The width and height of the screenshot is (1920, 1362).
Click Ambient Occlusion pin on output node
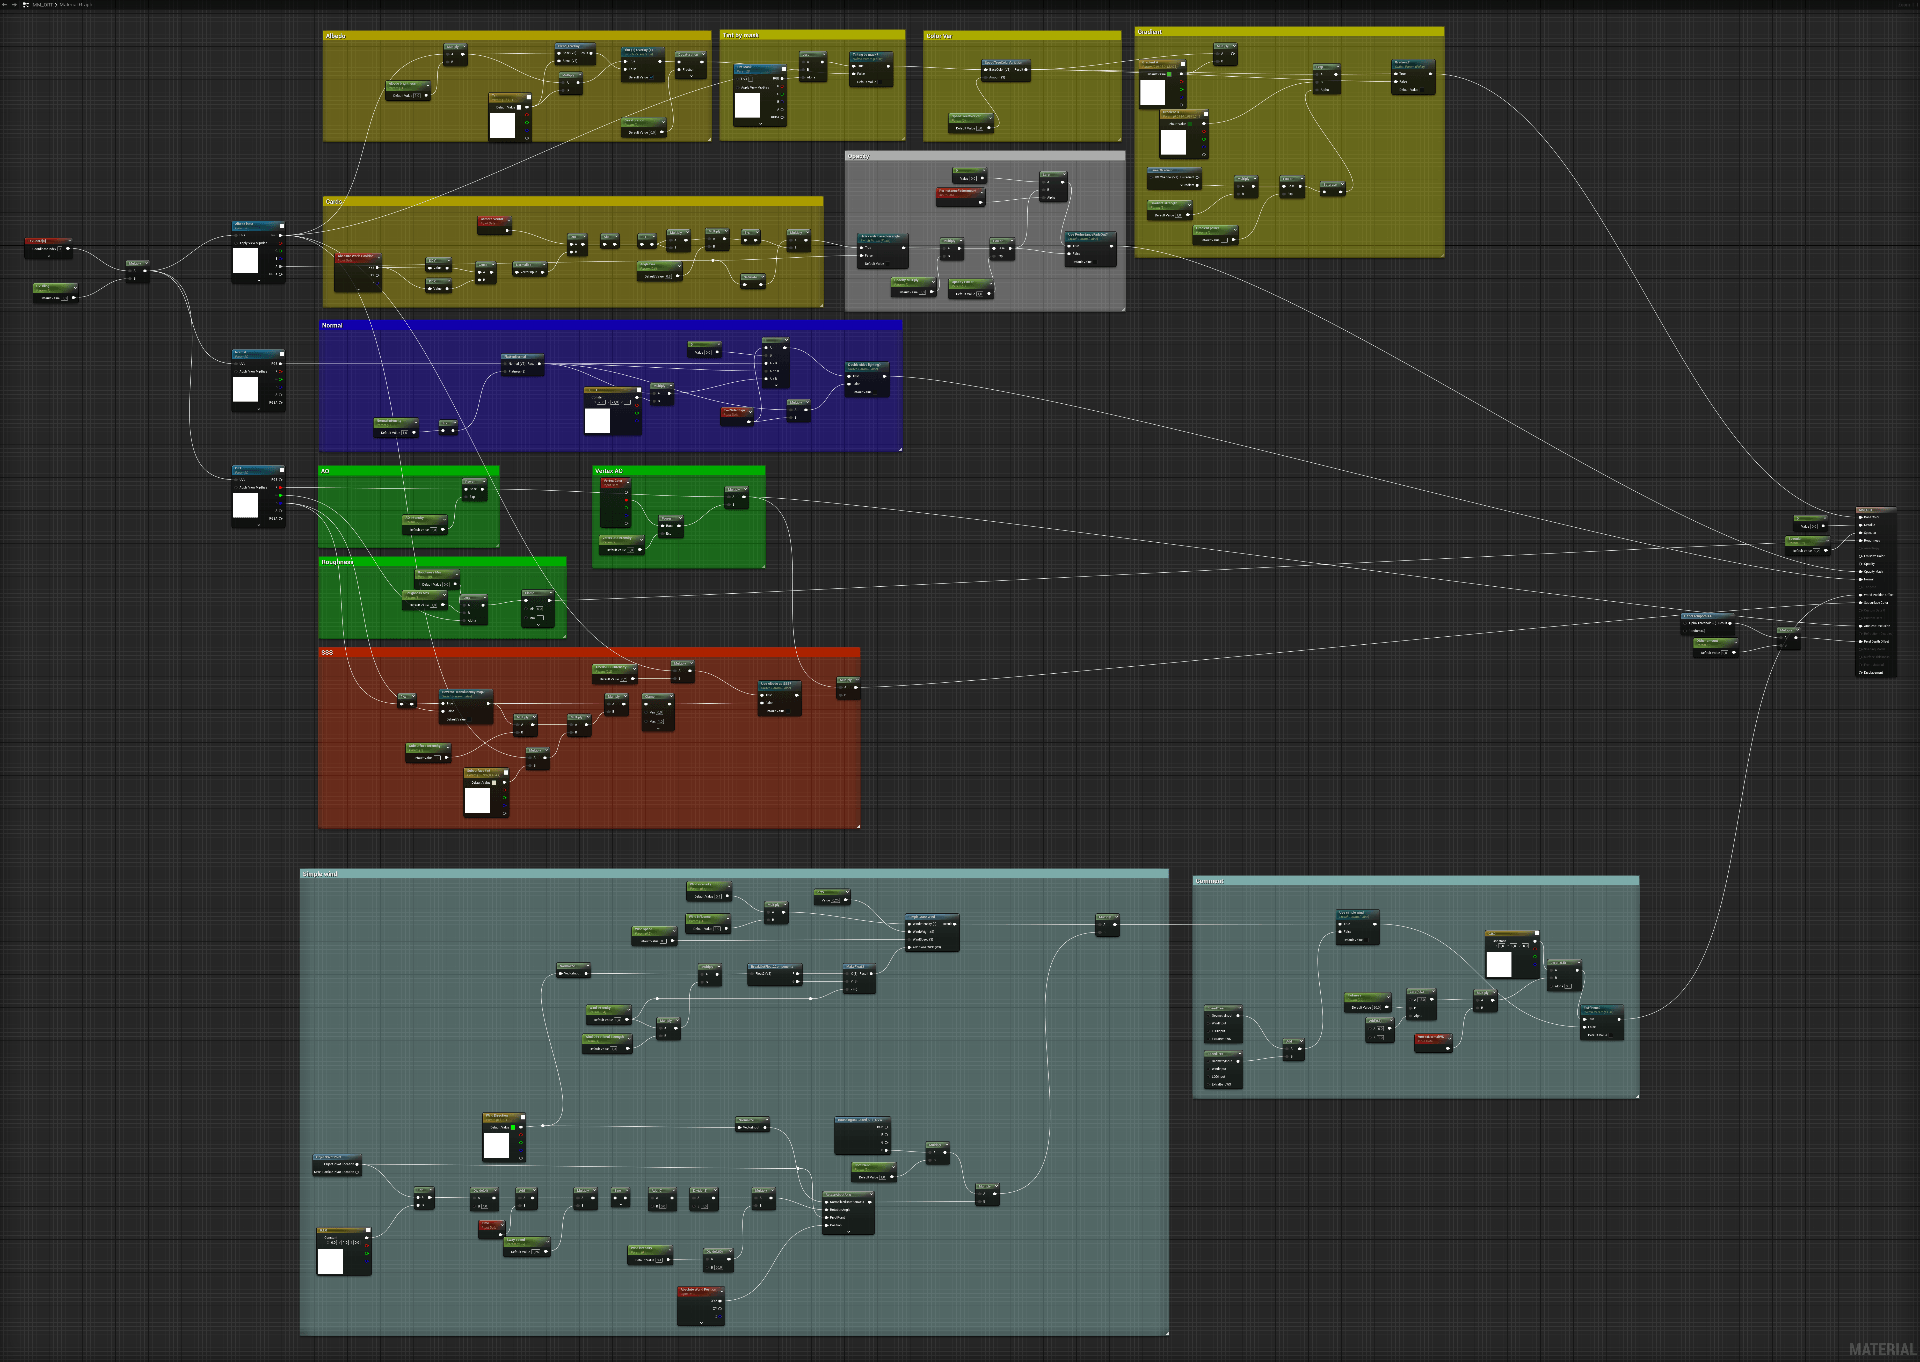1860,626
